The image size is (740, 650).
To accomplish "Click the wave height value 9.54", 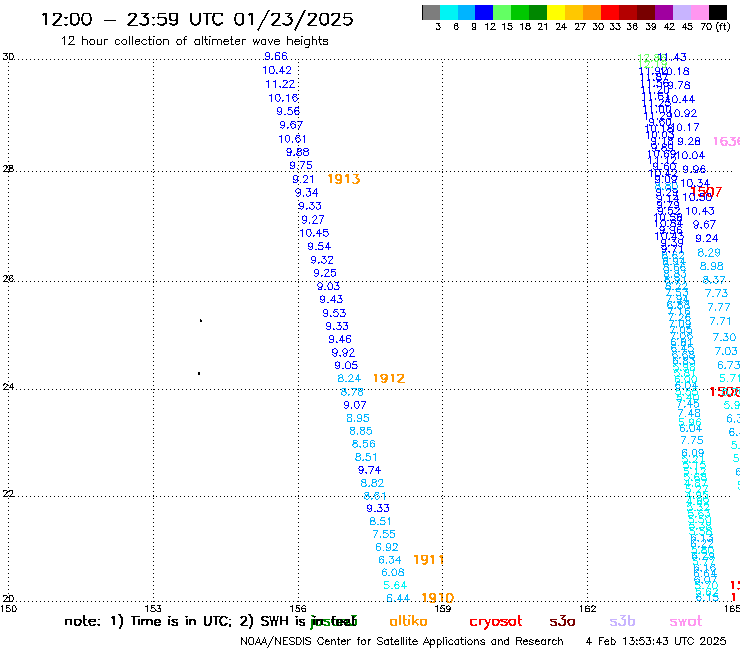I will click(x=319, y=246).
